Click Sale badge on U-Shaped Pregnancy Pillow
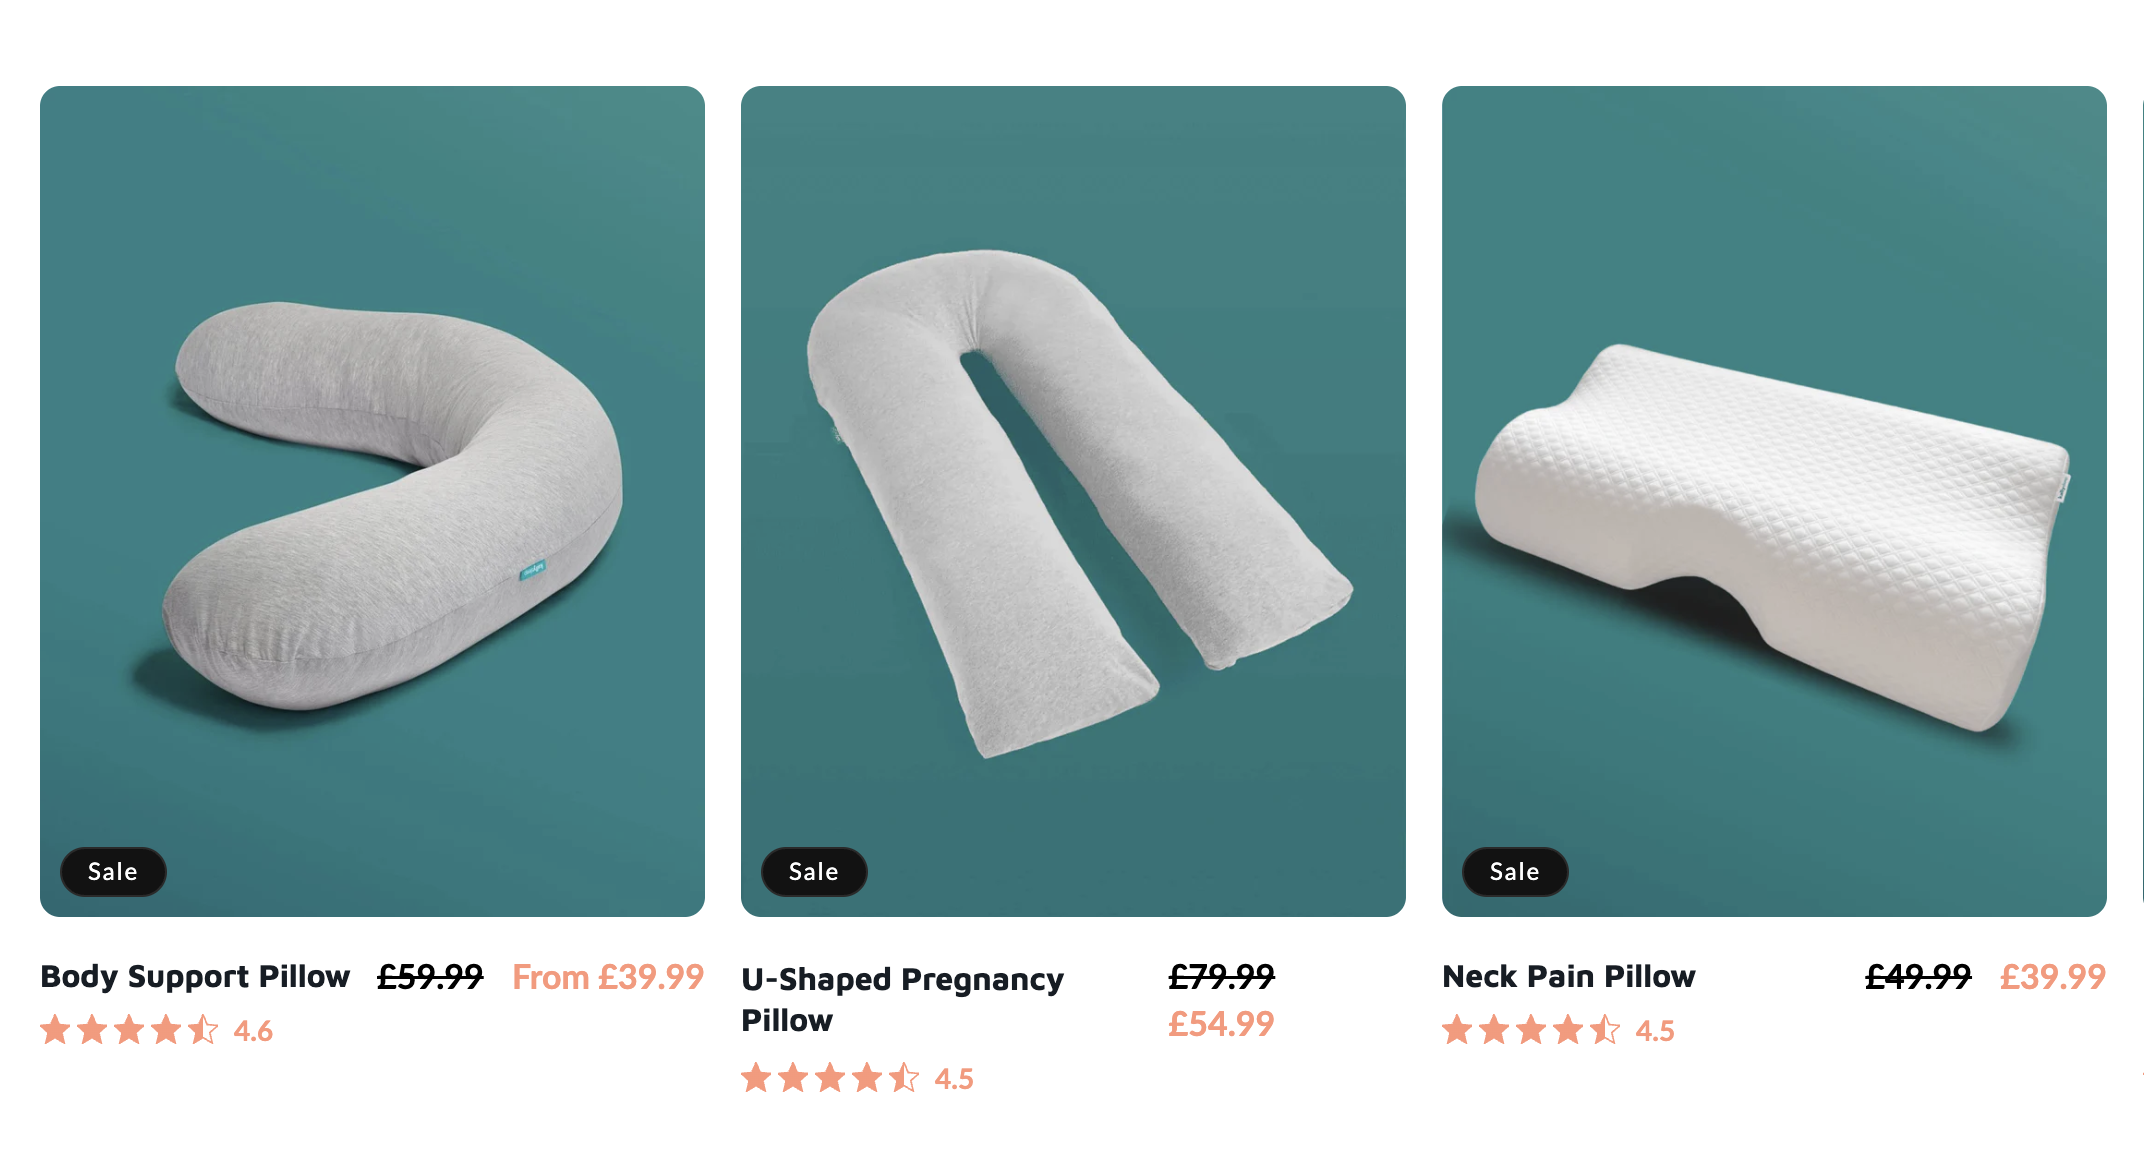The image size is (2144, 1150). [814, 872]
